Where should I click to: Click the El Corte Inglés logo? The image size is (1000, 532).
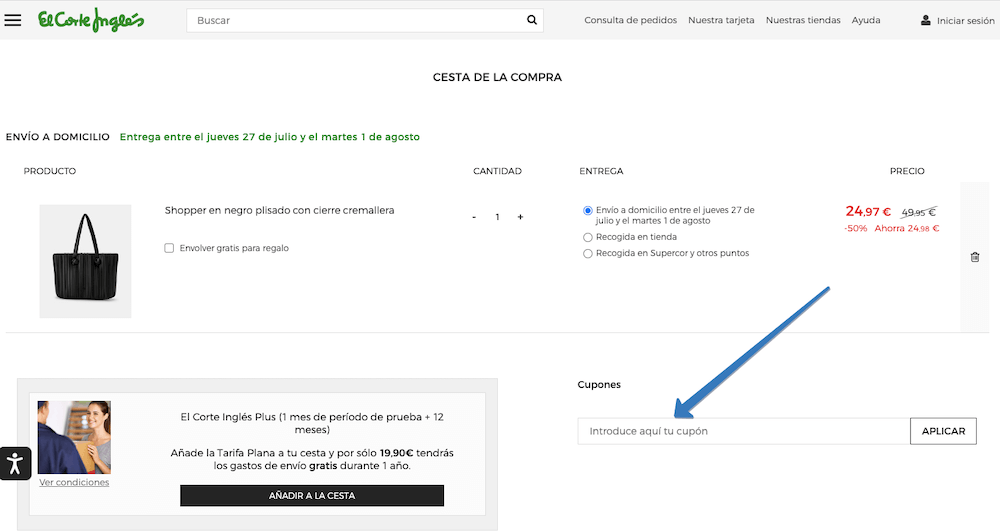click(91, 20)
